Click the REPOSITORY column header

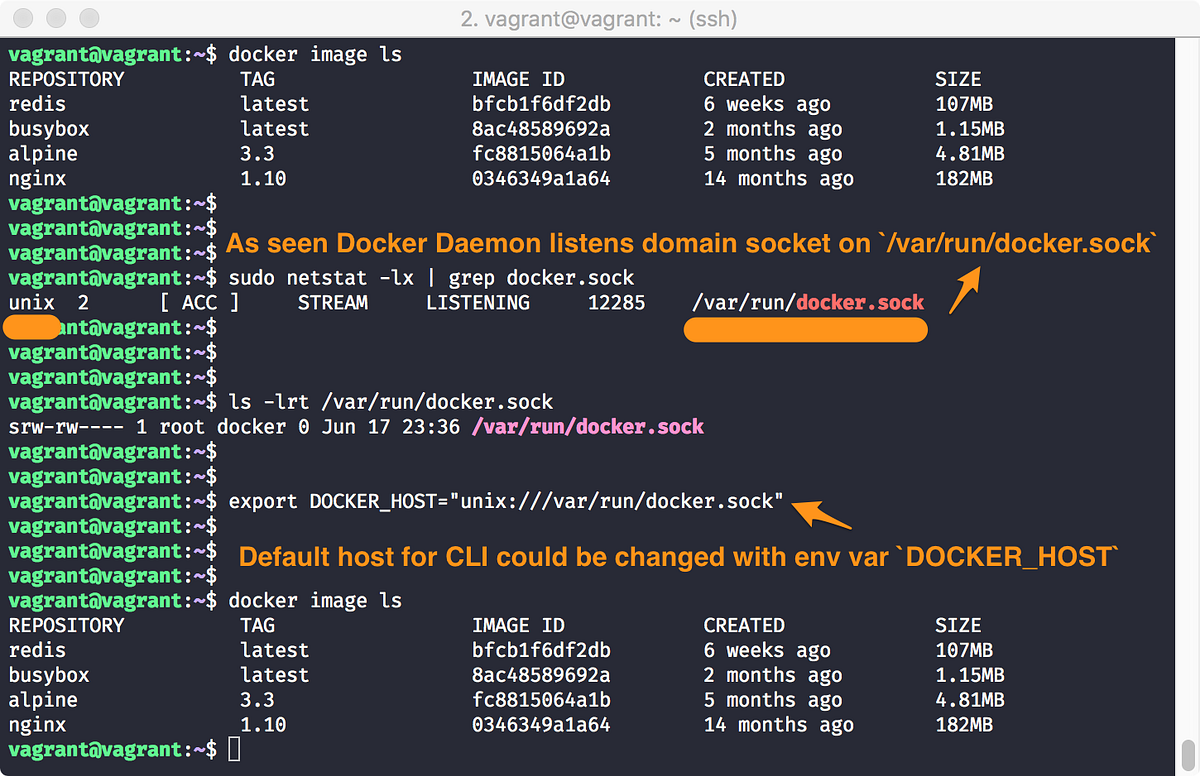[66, 79]
